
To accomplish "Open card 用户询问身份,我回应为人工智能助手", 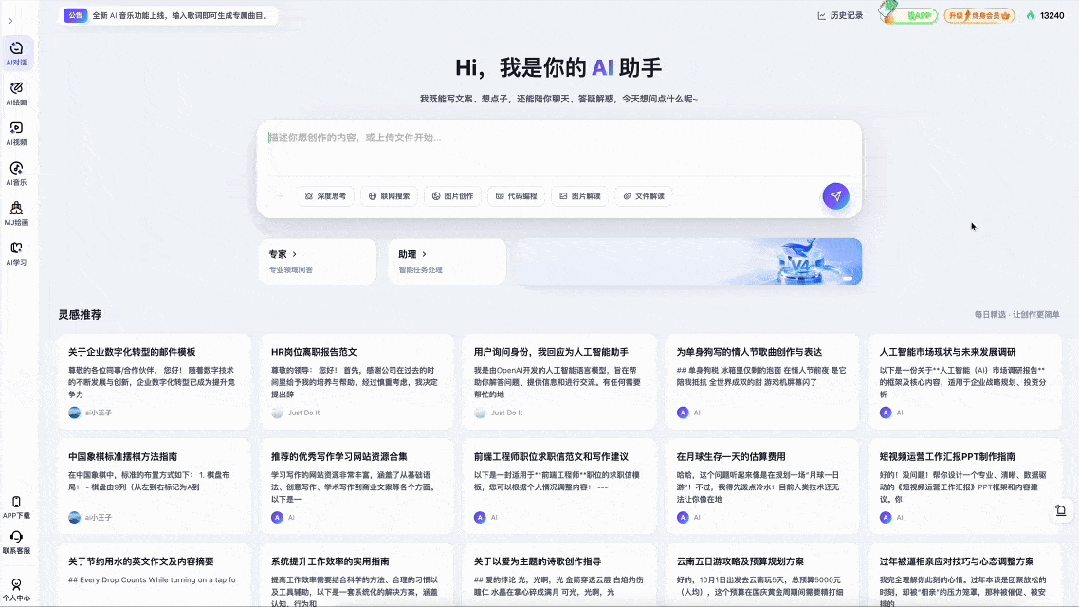I will (x=559, y=382).
